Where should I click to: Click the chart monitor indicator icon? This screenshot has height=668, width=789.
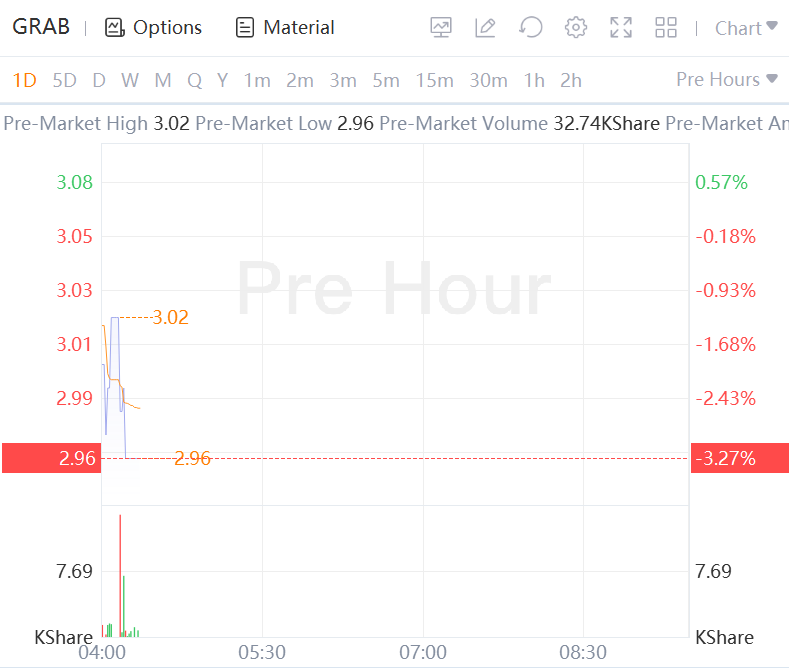441,28
